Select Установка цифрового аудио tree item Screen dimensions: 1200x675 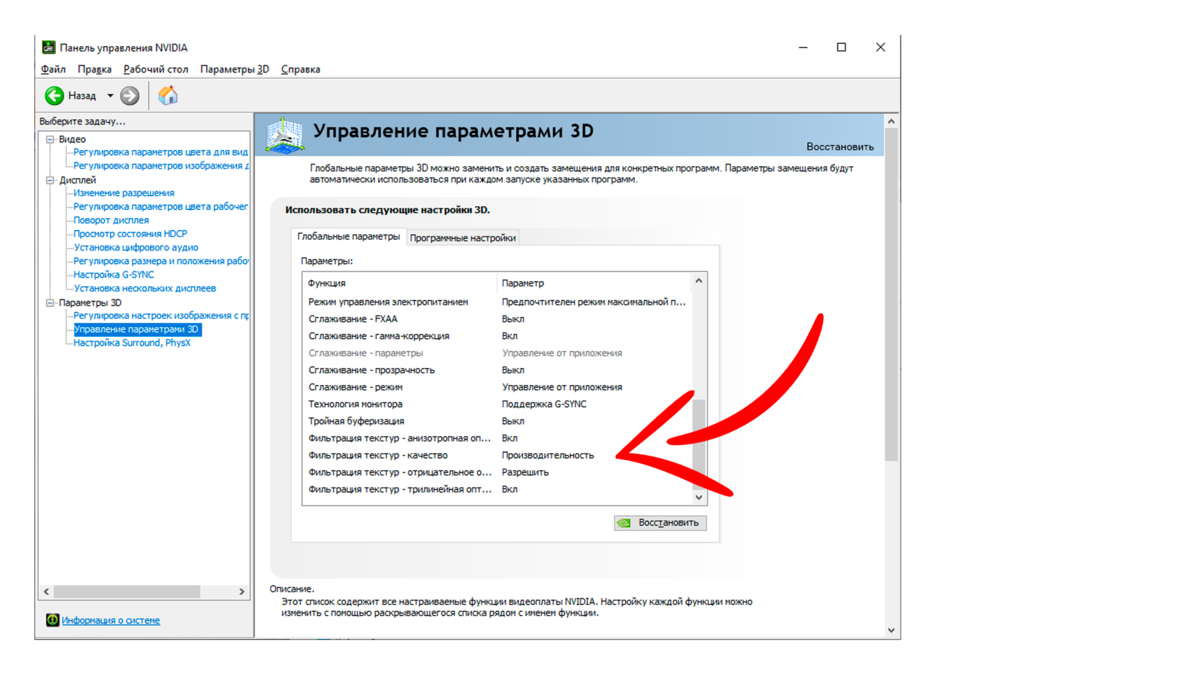tap(136, 247)
